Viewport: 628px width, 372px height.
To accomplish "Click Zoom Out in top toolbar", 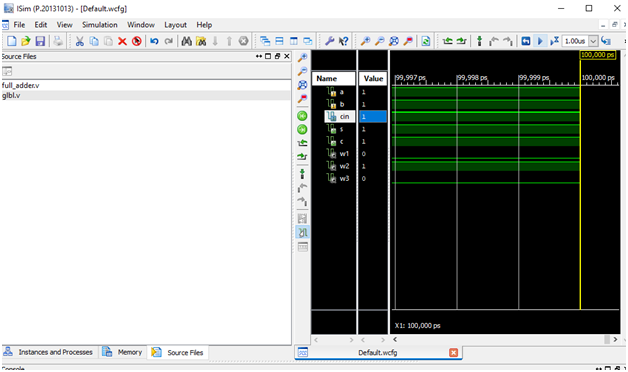I will click(380, 41).
